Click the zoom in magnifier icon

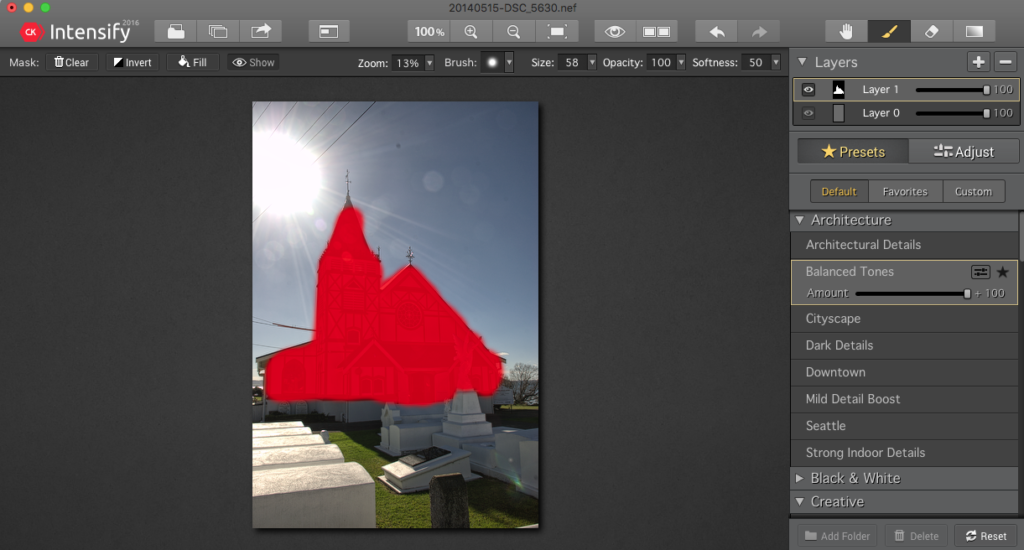click(x=471, y=31)
